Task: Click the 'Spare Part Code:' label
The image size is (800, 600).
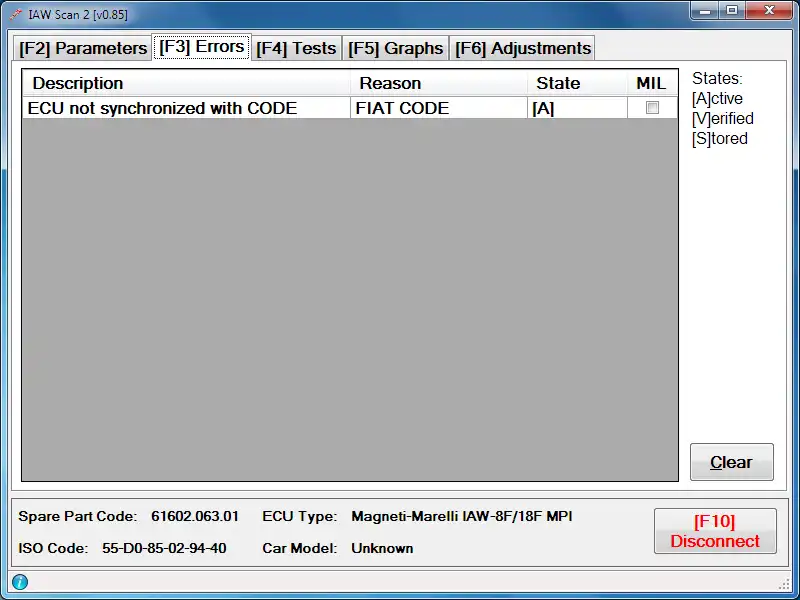Action: click(78, 516)
